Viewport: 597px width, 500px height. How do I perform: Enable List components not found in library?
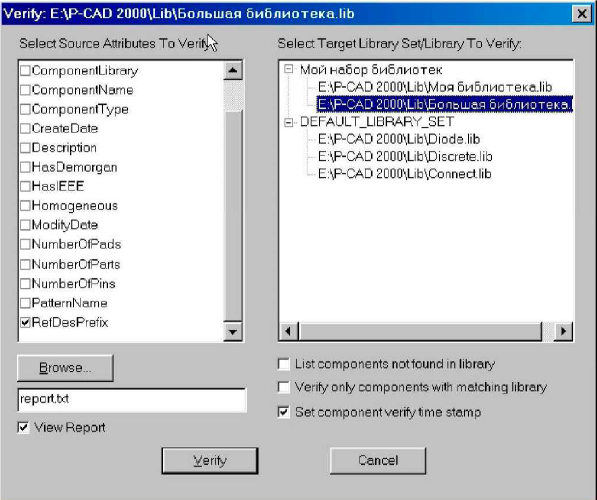click(284, 364)
